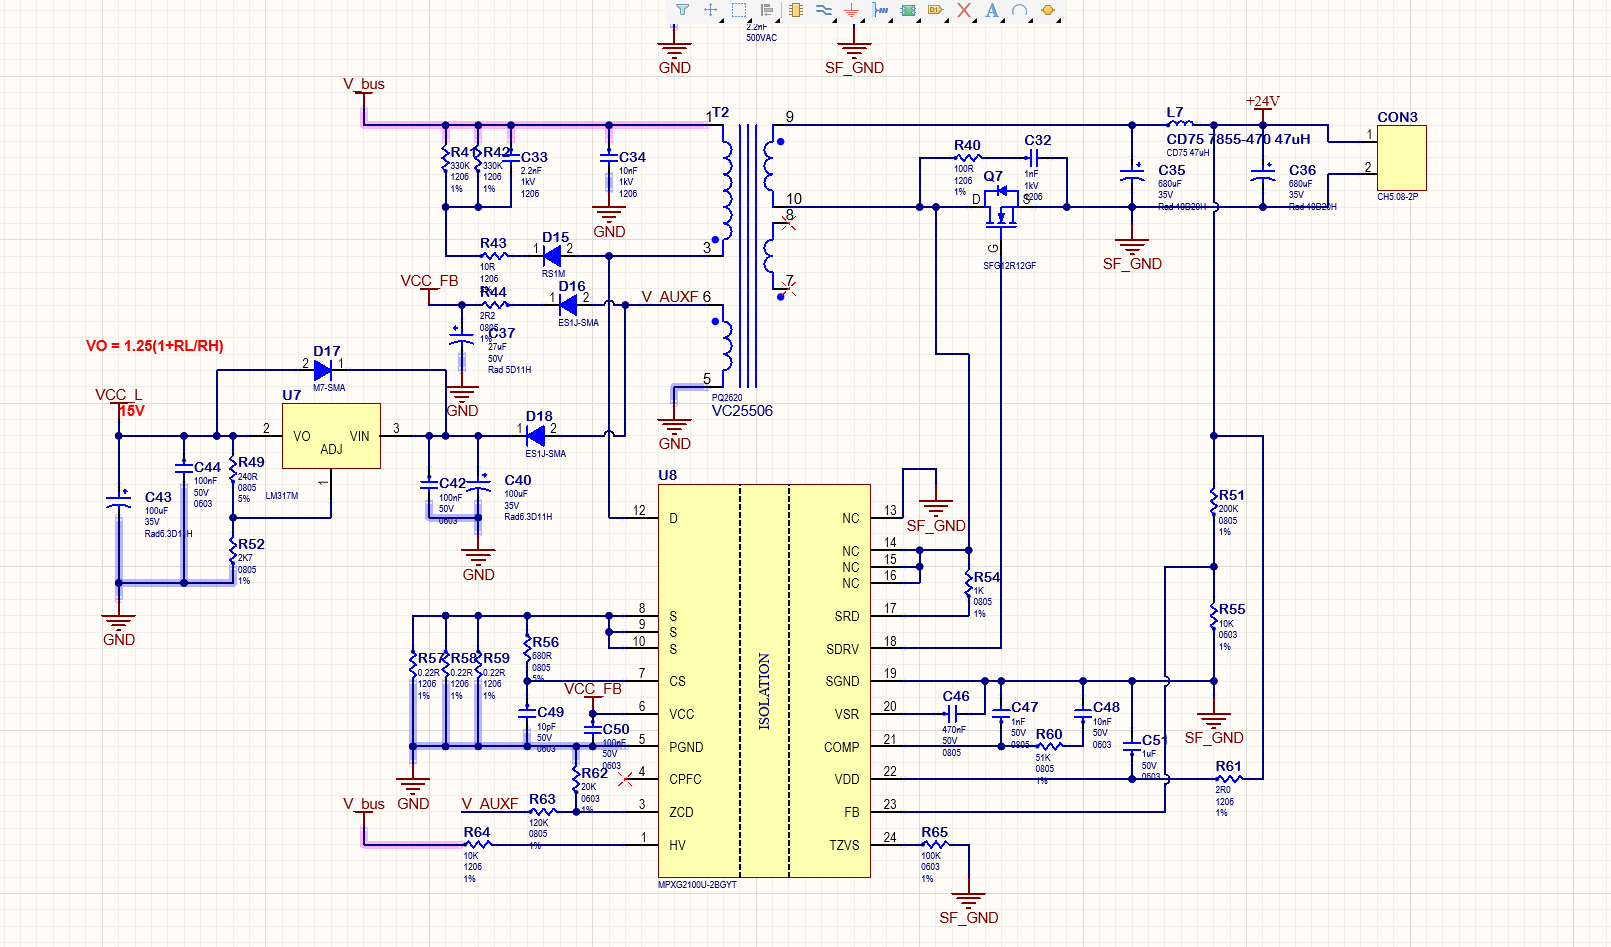Click the red X No ERC tool
1611x947 pixels.
point(964,10)
